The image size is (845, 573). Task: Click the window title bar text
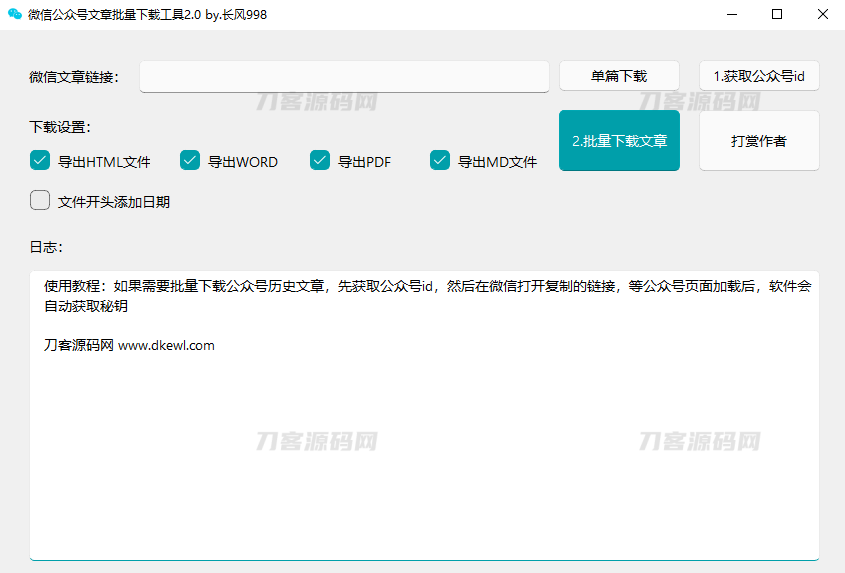pos(147,15)
